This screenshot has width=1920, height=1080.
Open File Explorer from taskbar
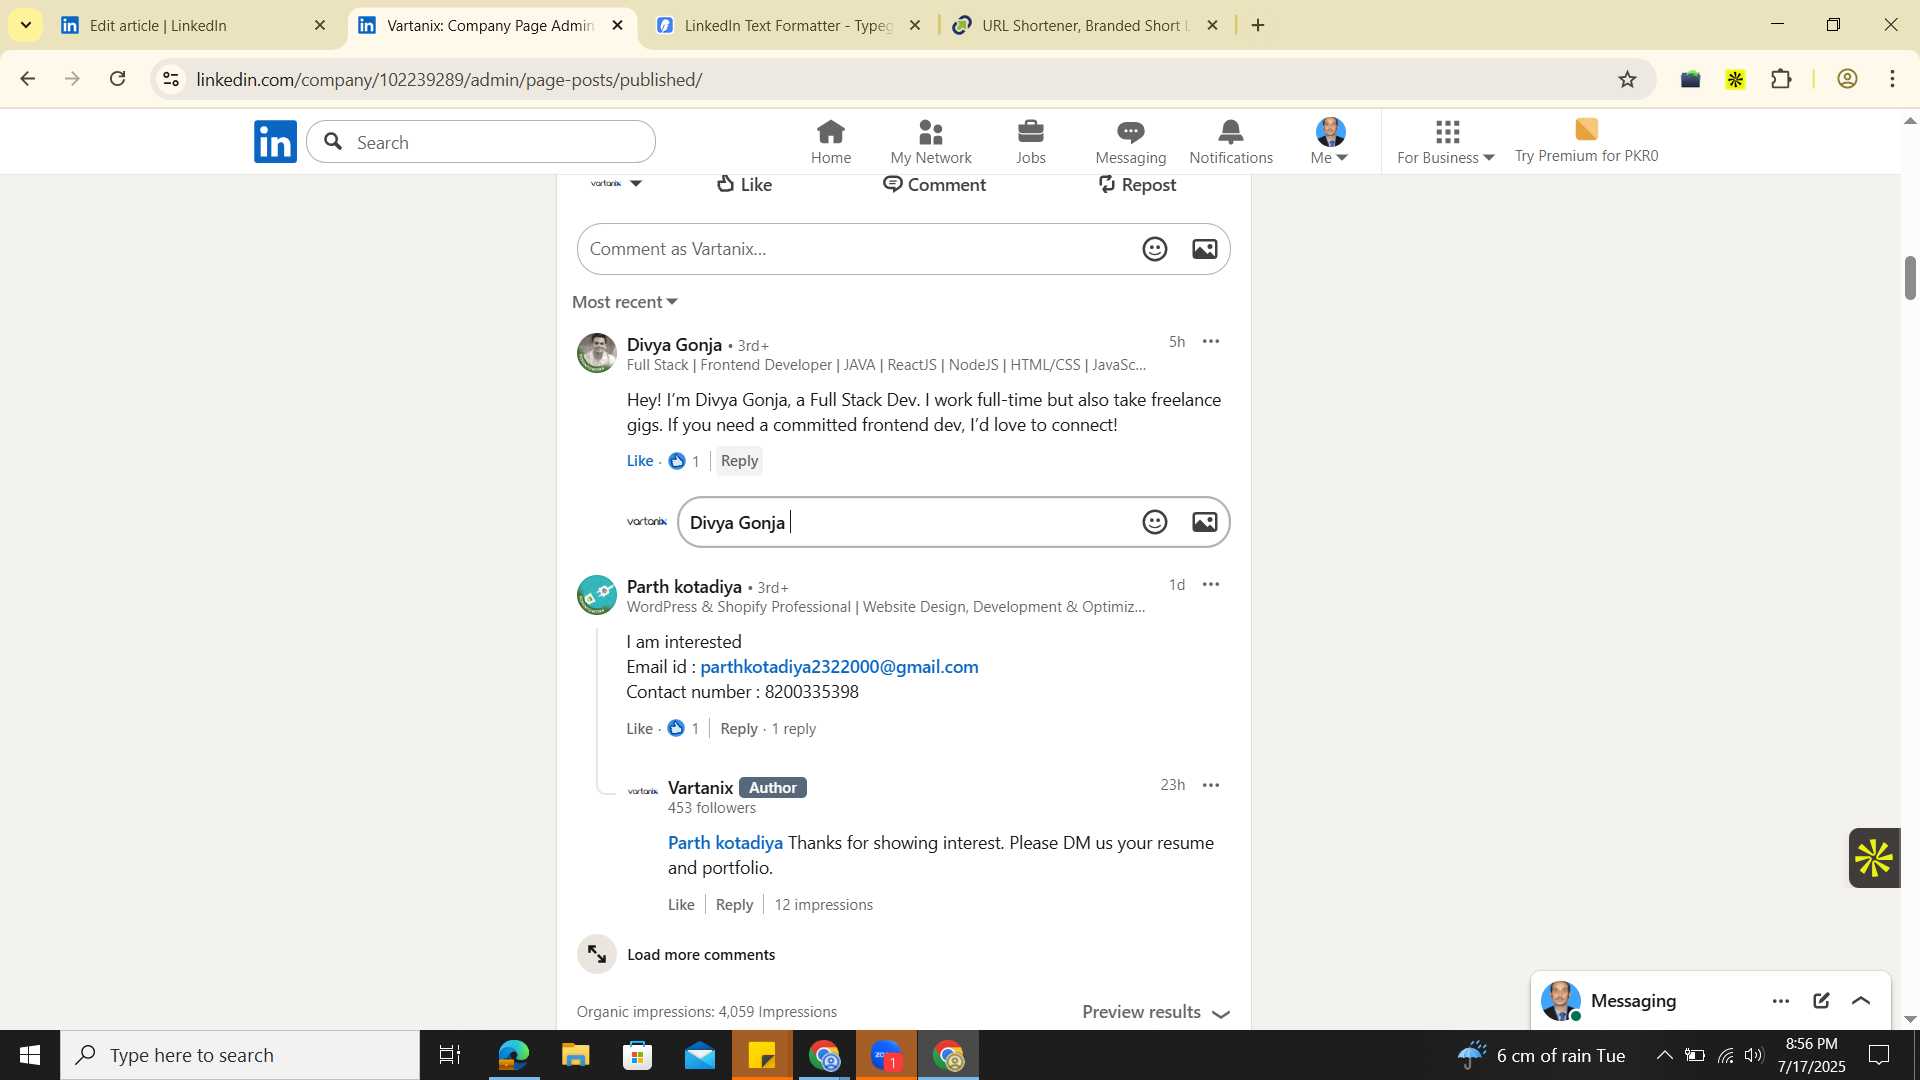pyautogui.click(x=576, y=1055)
